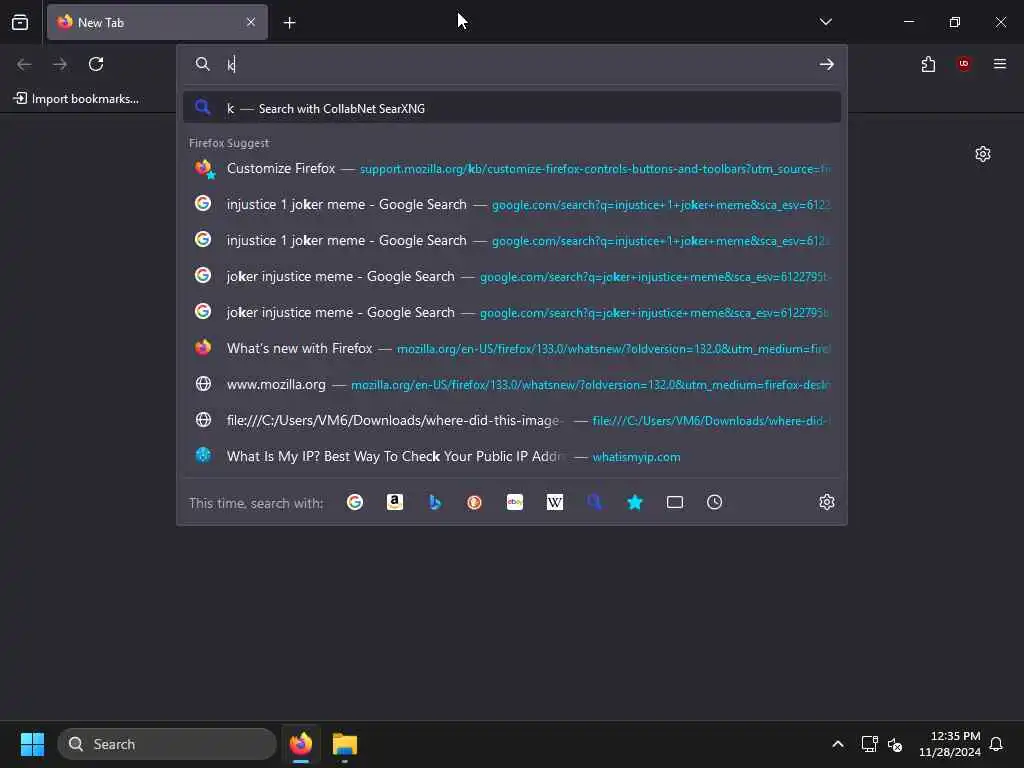Click the address bar magnifier icon

pos(202,64)
